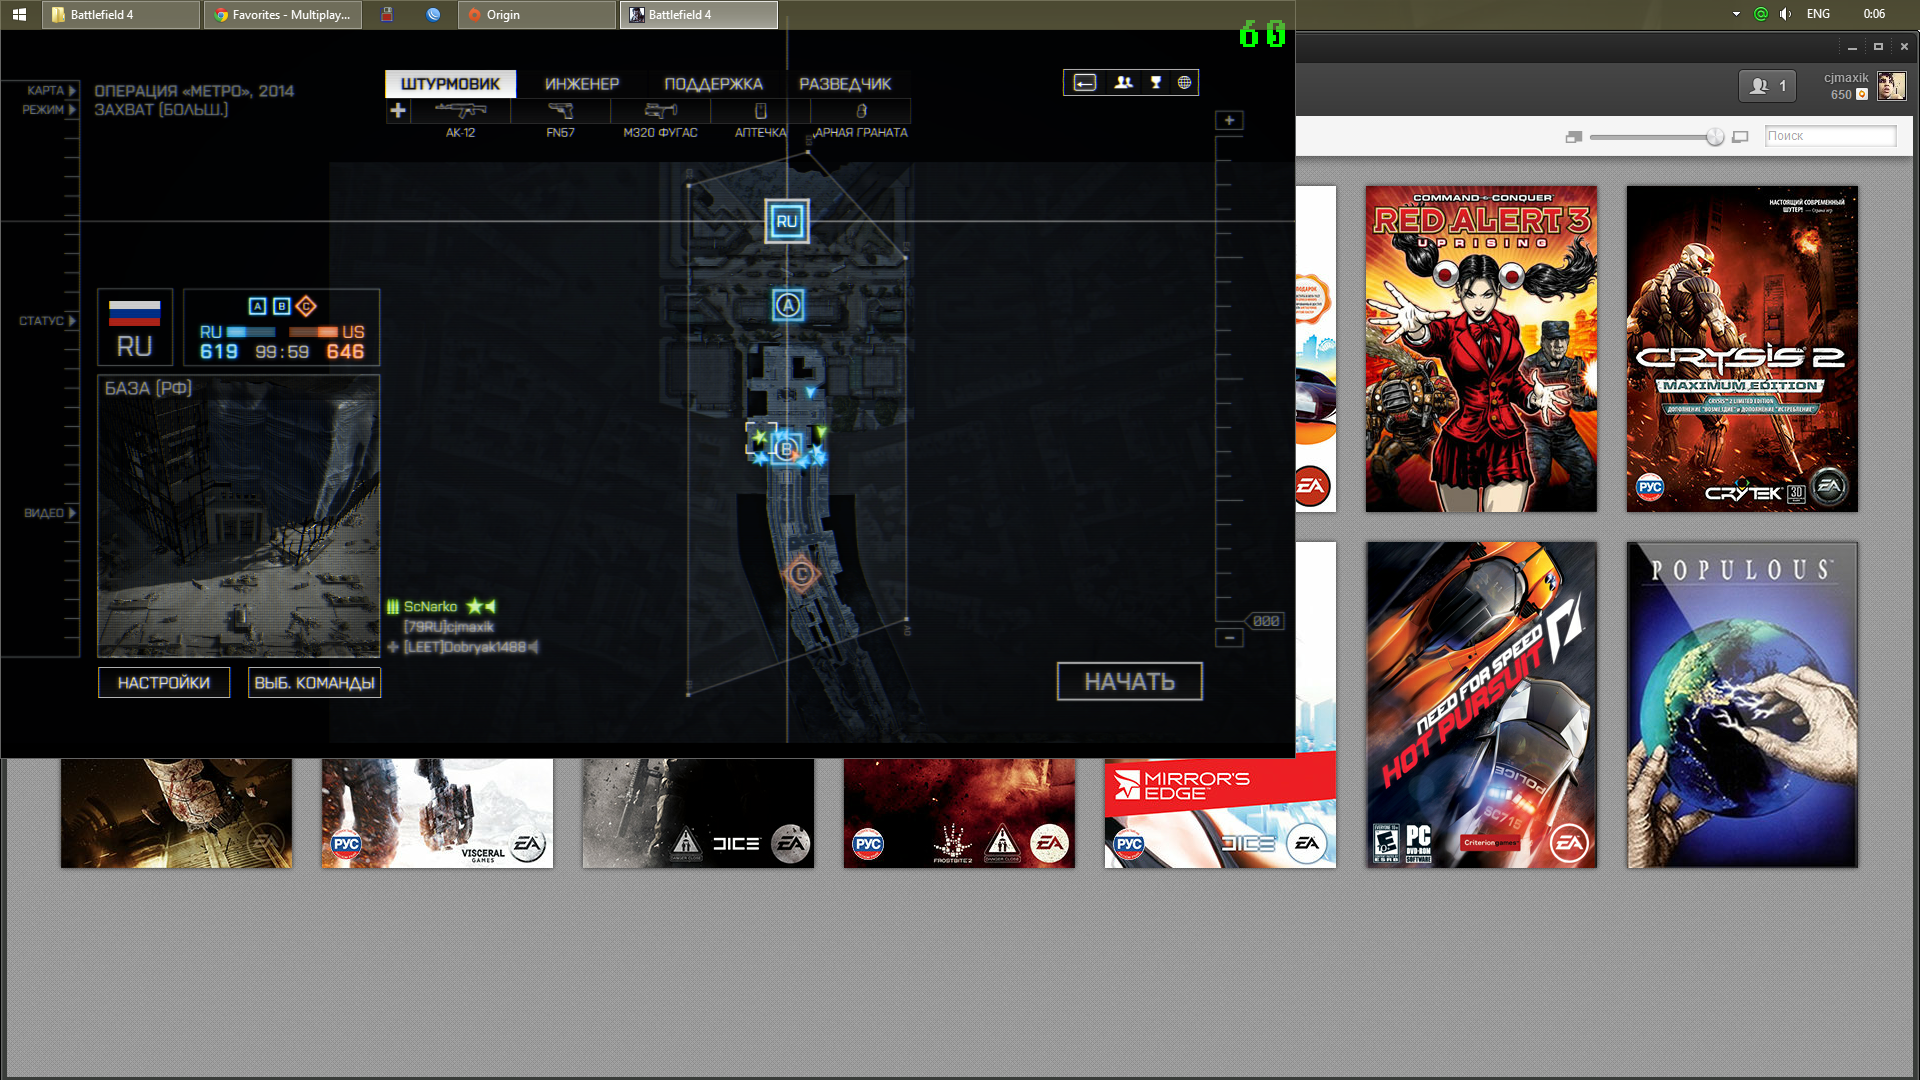Open the trophy scoreboard icon
The width and height of the screenshot is (1920, 1080).
coord(1156,83)
